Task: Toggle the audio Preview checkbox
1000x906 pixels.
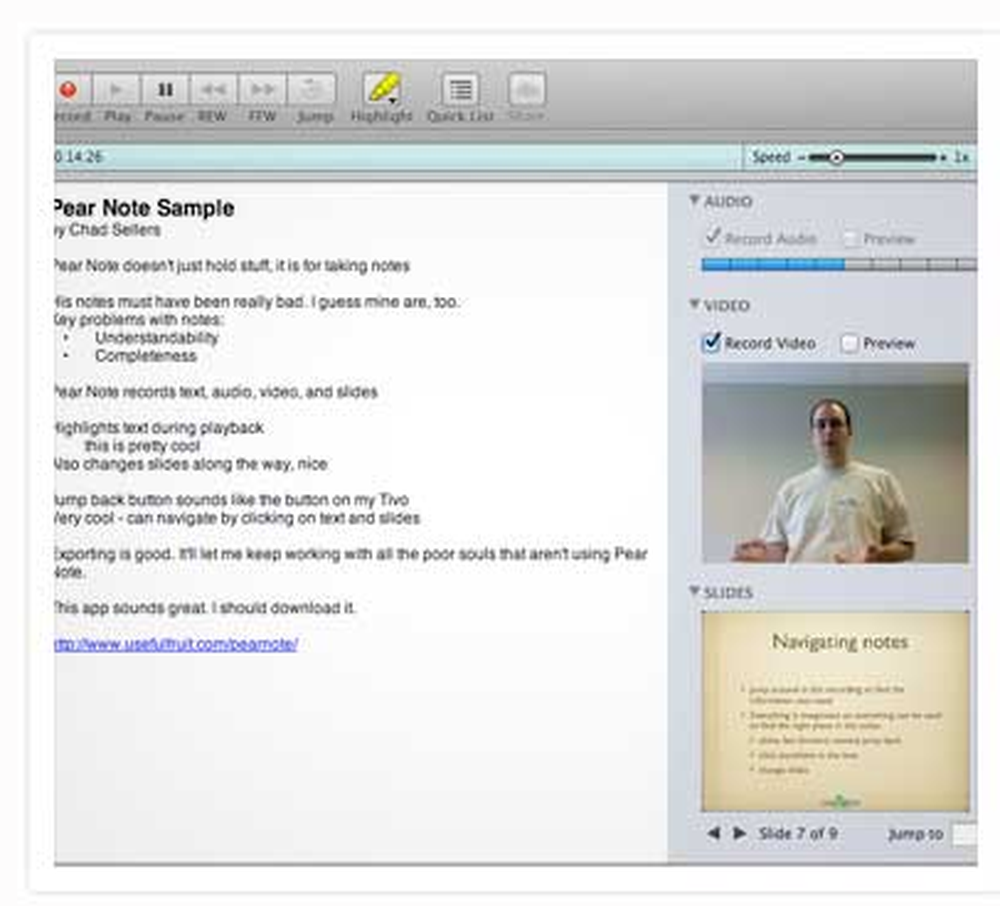Action: click(x=849, y=239)
